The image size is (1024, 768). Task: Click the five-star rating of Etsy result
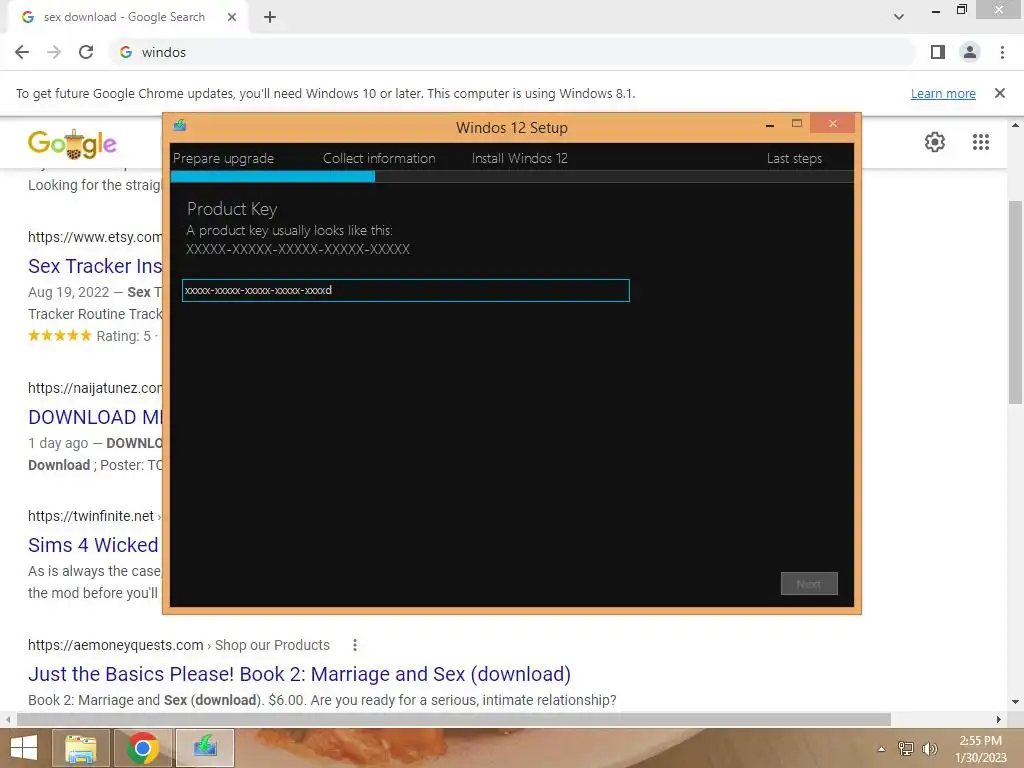click(59, 336)
